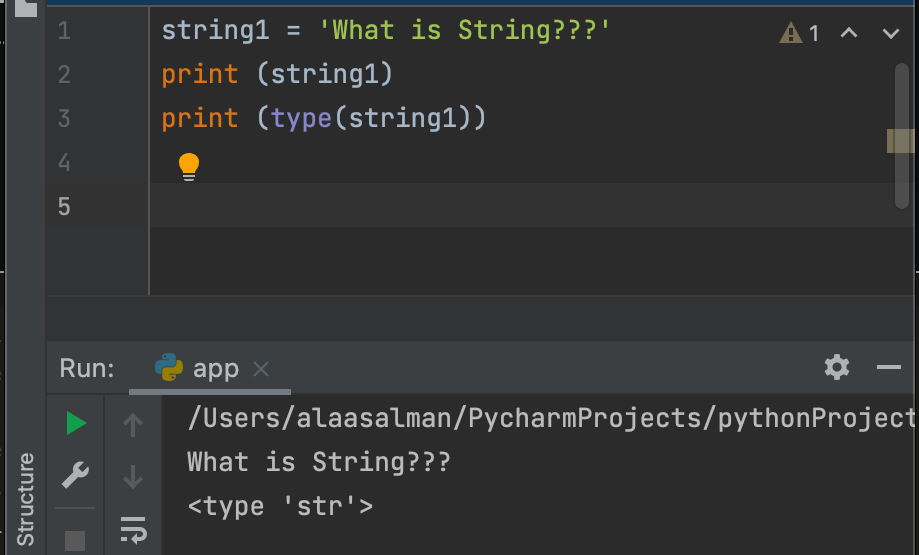The image size is (919, 555).
Task: Open the Run panel gear settings
Action: coord(836,367)
